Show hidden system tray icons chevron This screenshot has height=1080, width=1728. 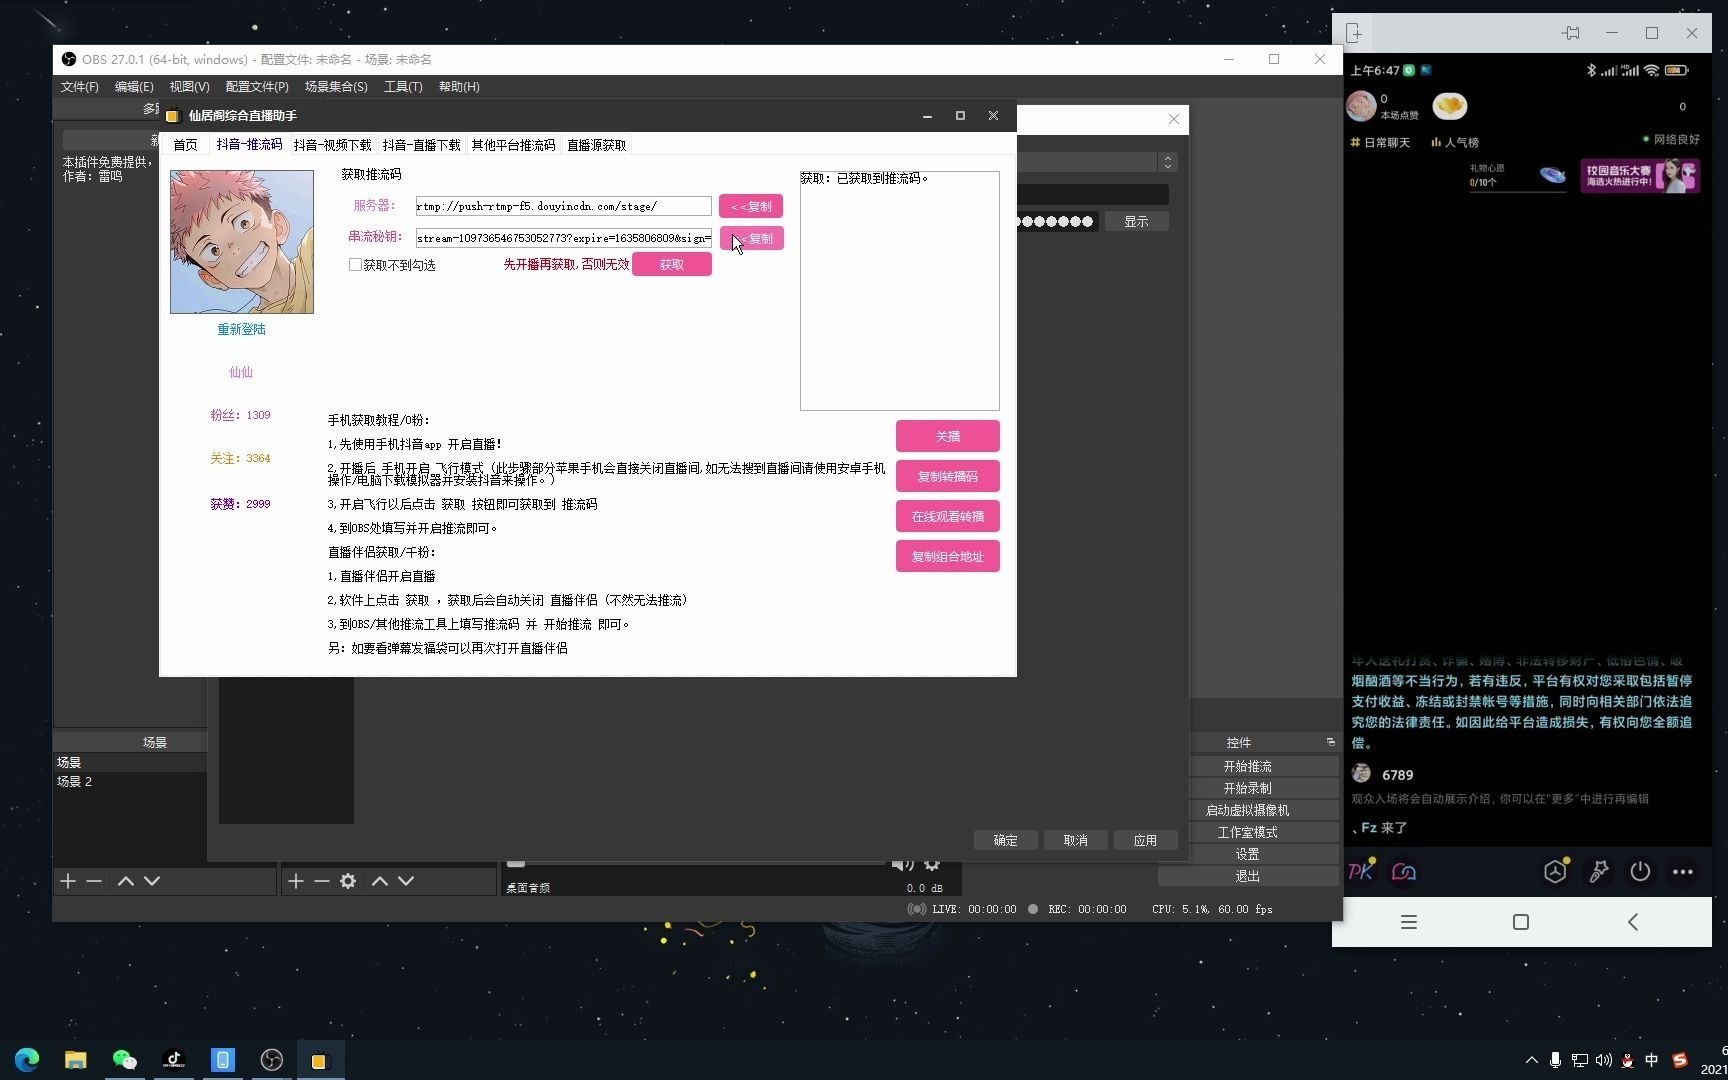[1531, 1060]
